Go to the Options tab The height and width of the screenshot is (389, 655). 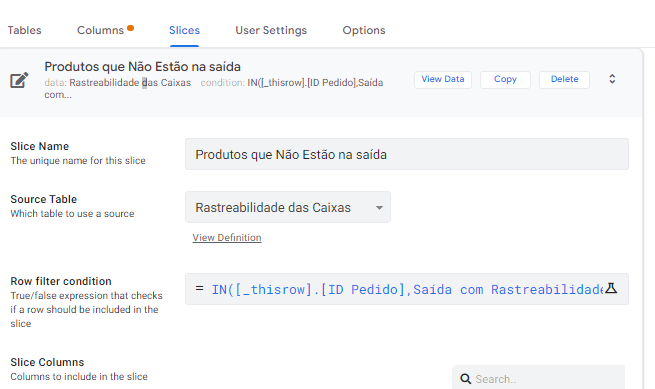click(363, 31)
